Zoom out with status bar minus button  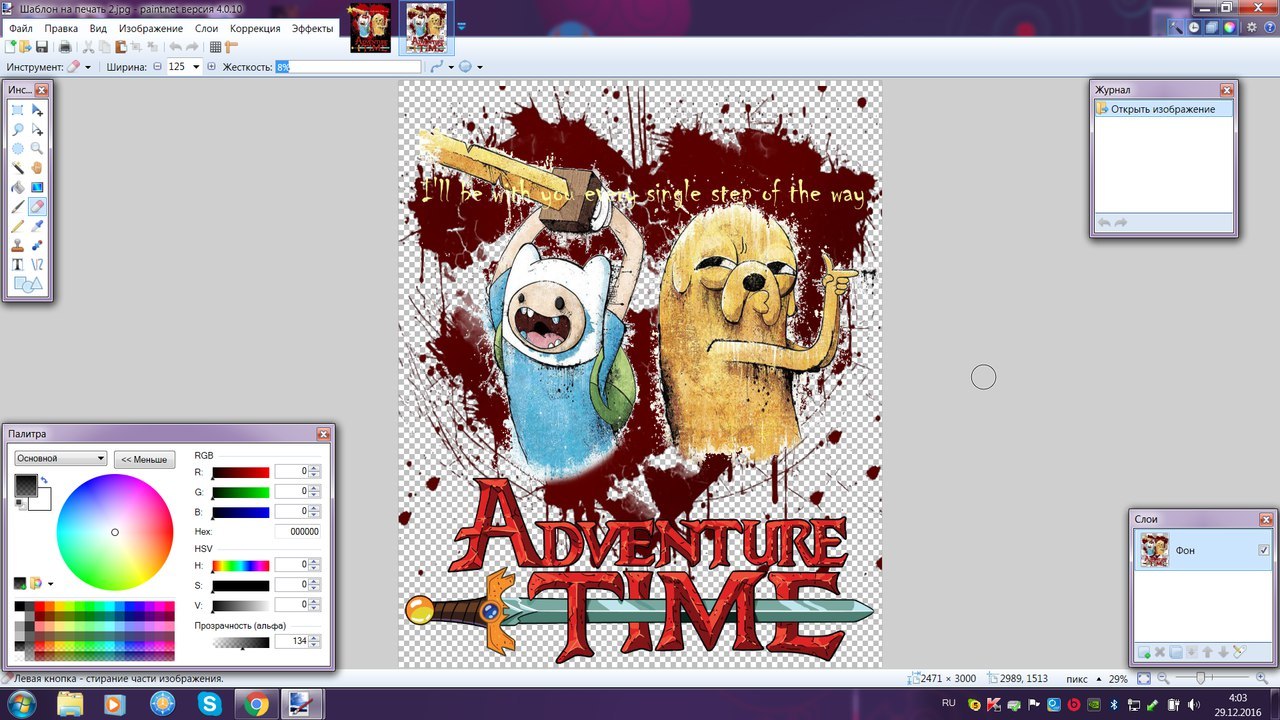pos(1161,679)
